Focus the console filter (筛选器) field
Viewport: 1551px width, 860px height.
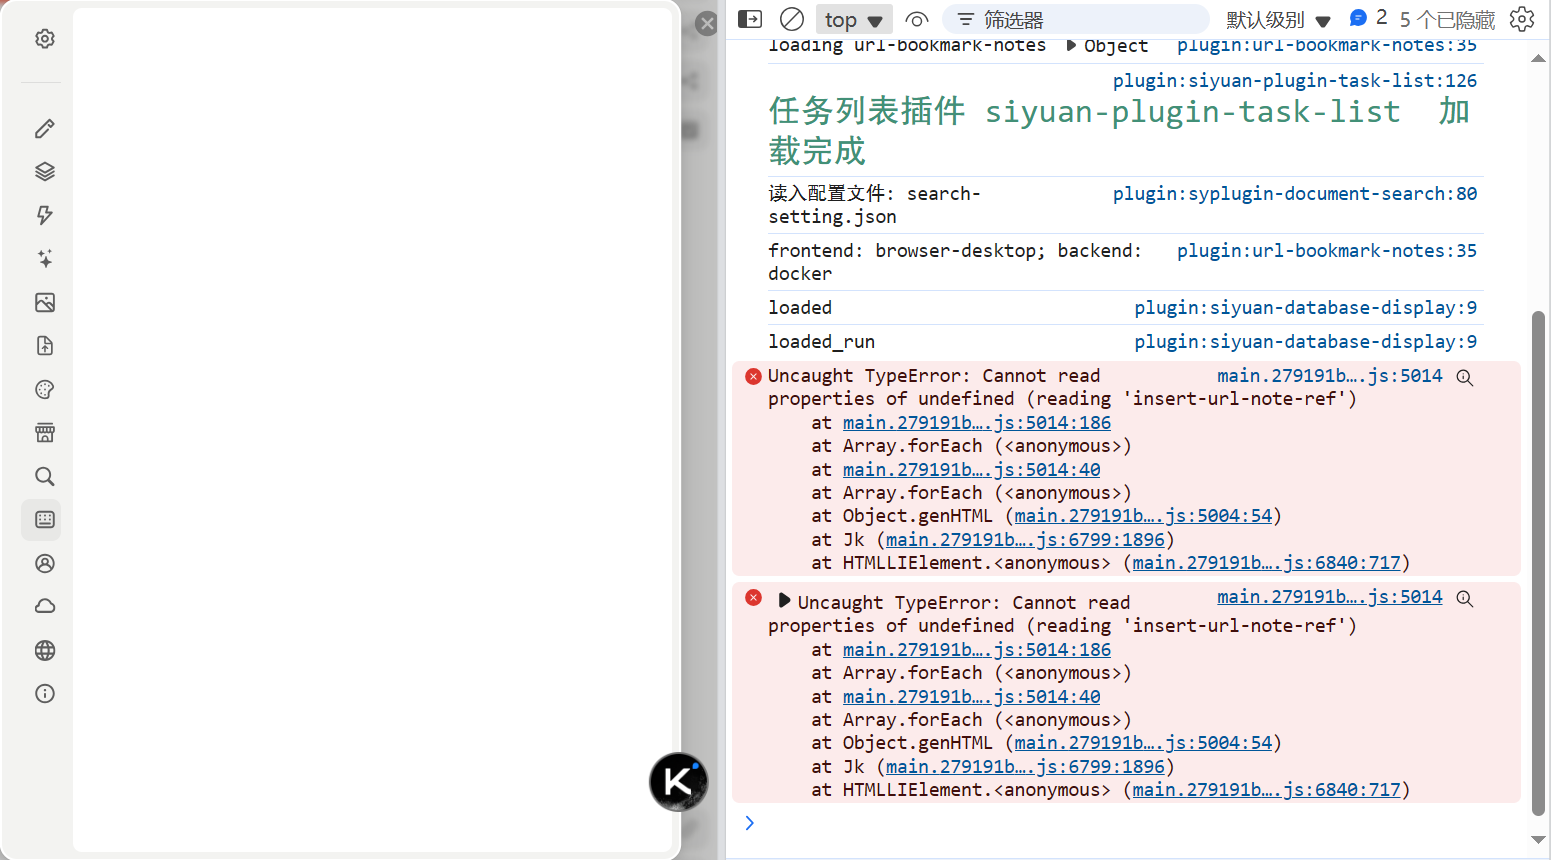1076,19
